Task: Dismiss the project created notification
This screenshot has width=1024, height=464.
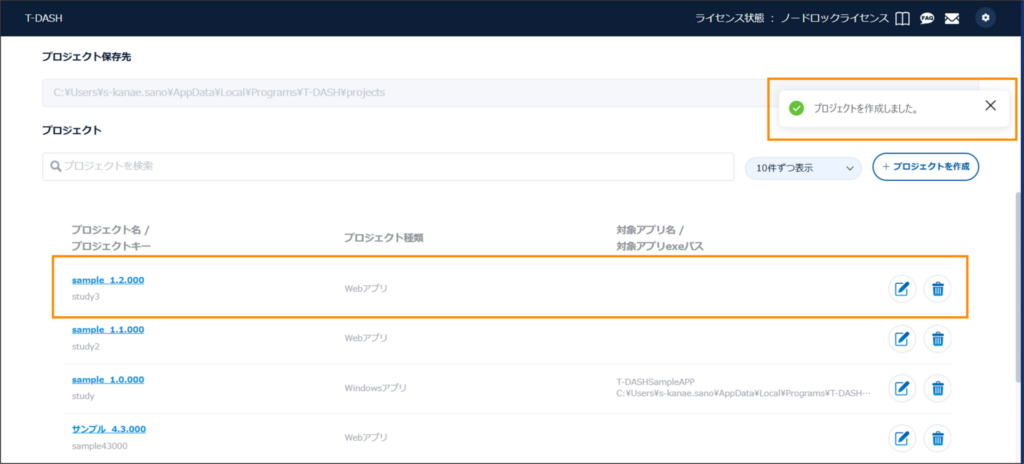Action: [x=990, y=106]
